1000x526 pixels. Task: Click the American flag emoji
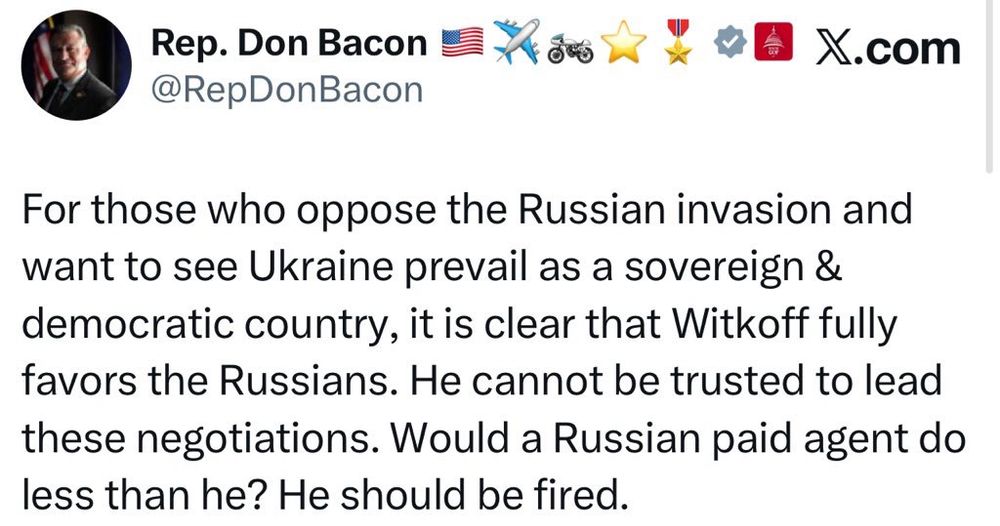click(x=463, y=43)
